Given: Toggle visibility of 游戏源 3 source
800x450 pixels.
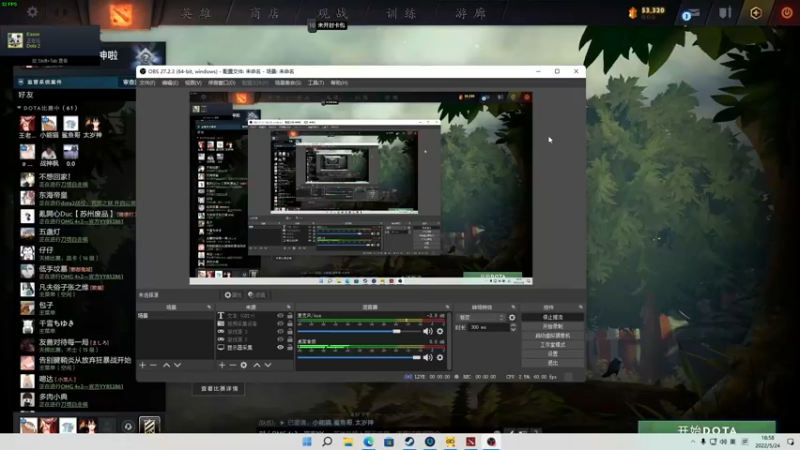Looking at the screenshot, I should click(280, 332).
